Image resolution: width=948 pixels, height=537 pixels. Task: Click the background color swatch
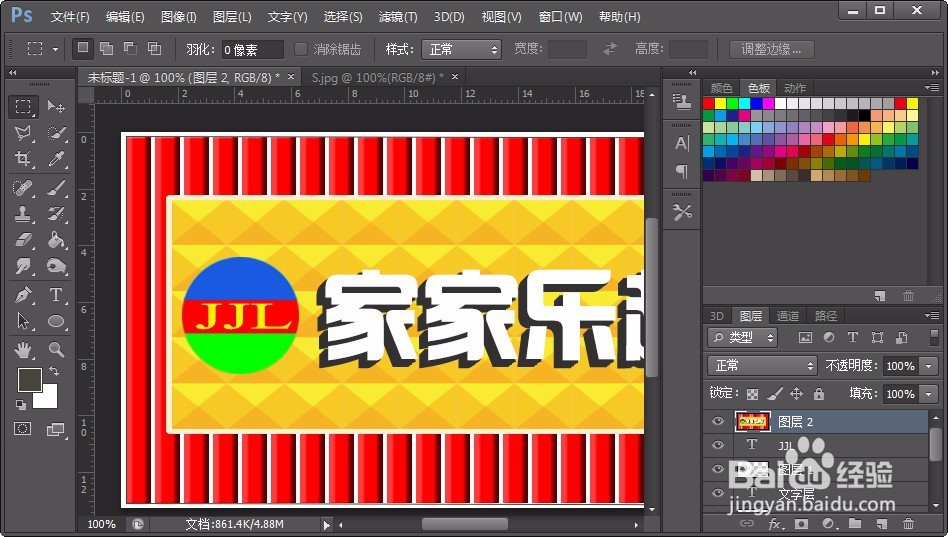[x=48, y=399]
